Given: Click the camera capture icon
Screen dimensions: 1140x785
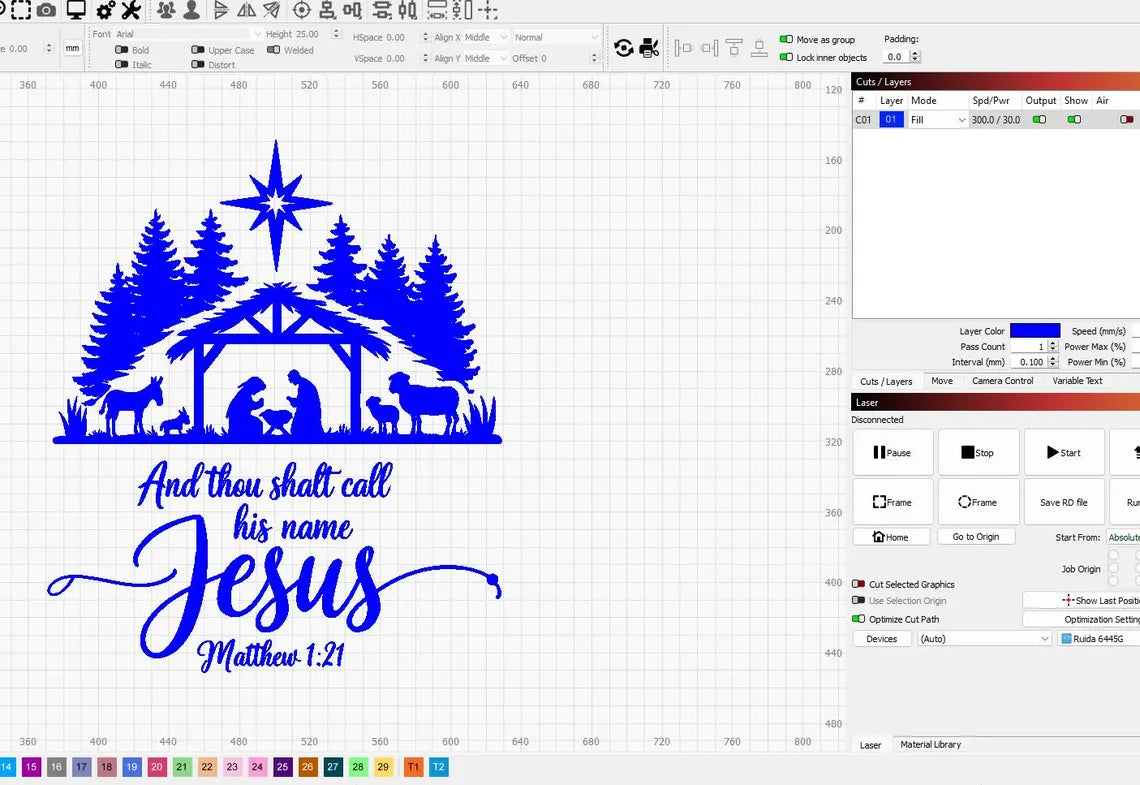Looking at the screenshot, I should 46,10.
